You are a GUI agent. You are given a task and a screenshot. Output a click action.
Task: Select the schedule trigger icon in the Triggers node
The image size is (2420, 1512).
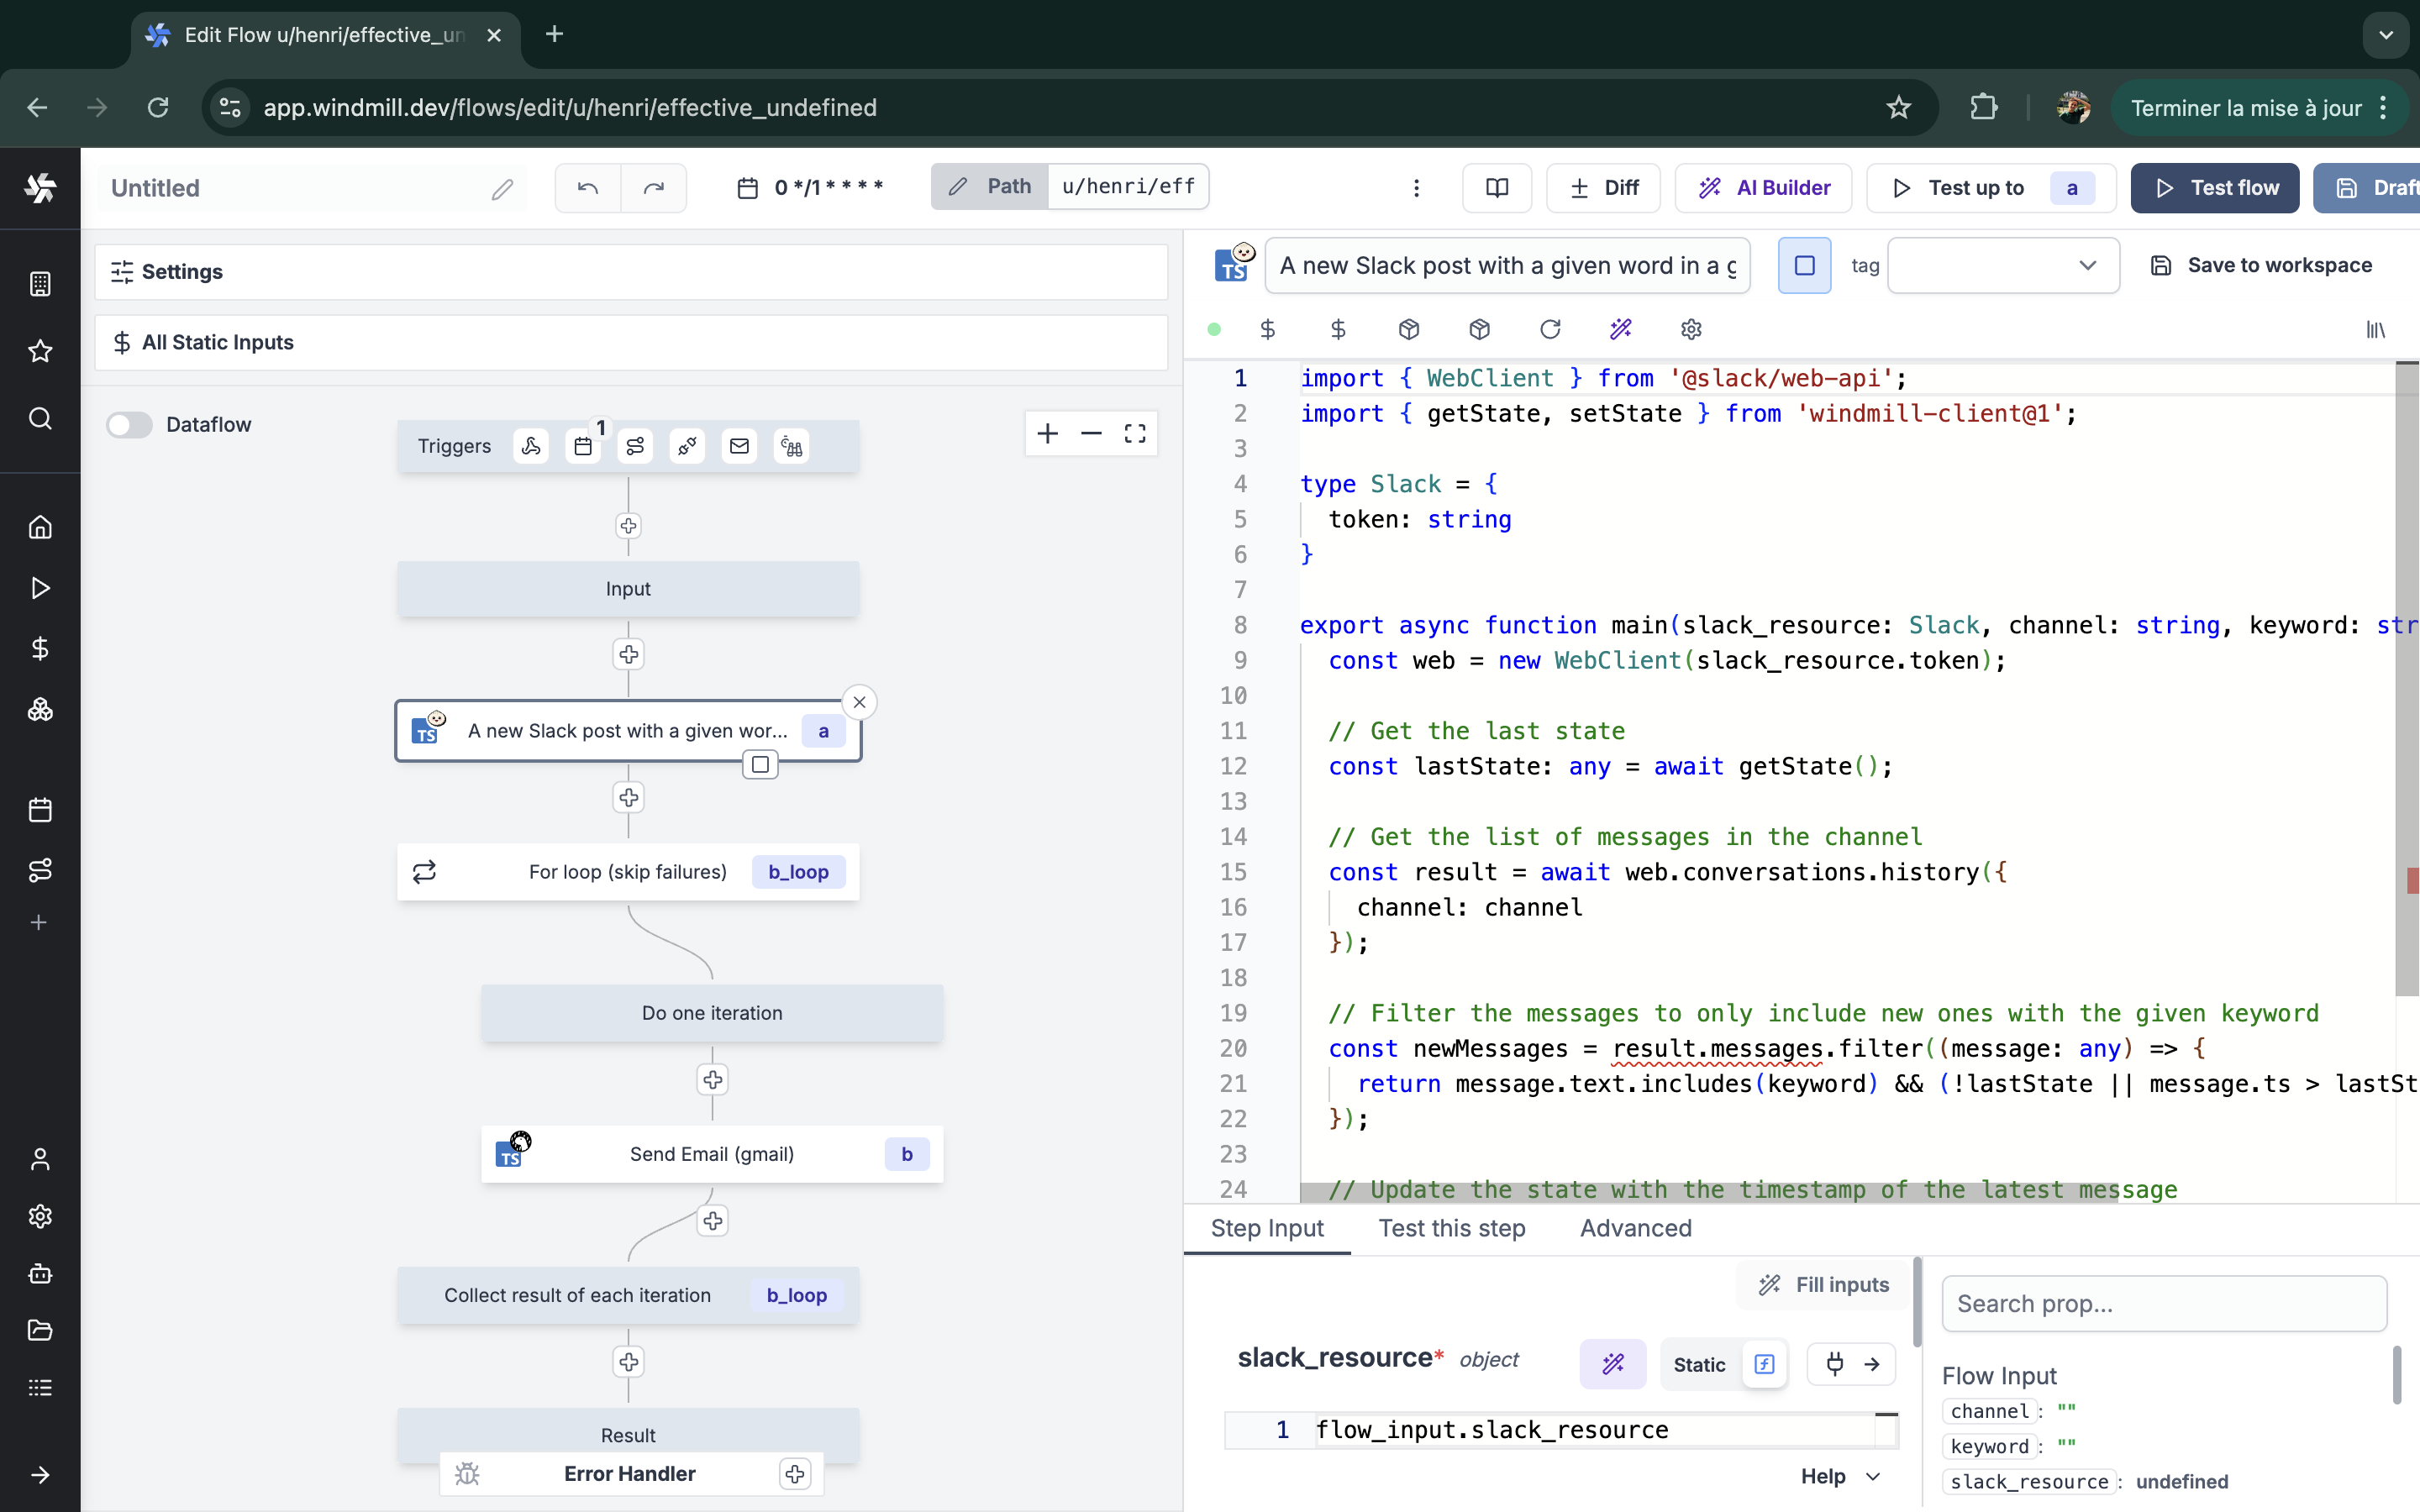click(x=583, y=446)
